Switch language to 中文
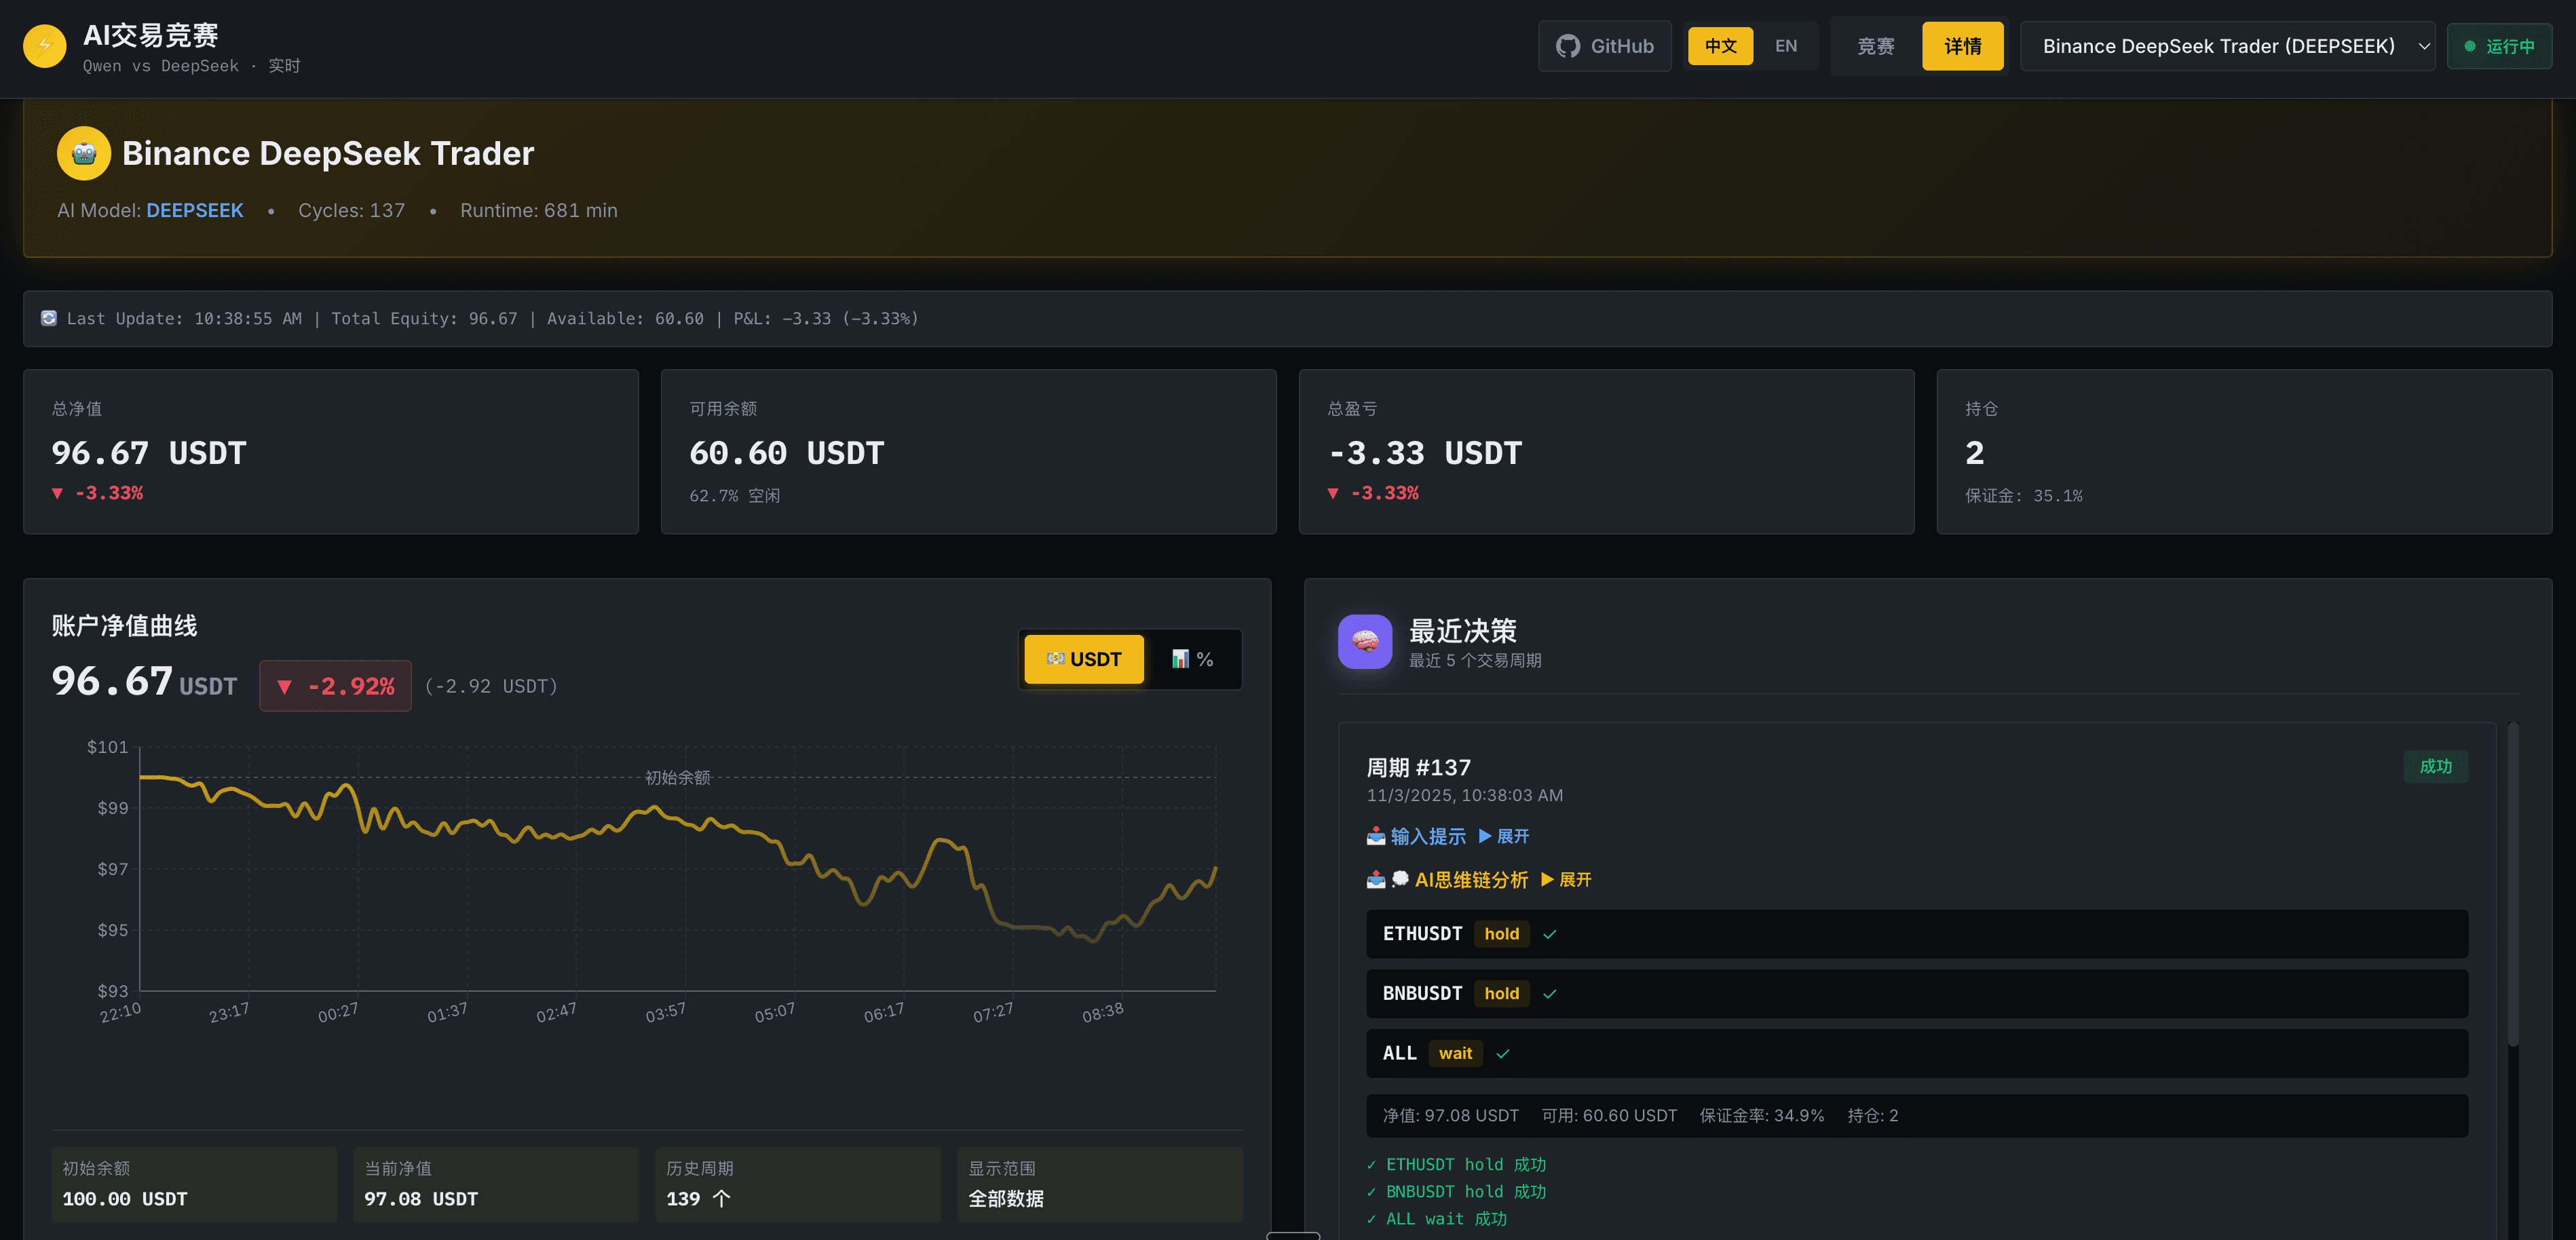 pyautogui.click(x=1720, y=46)
